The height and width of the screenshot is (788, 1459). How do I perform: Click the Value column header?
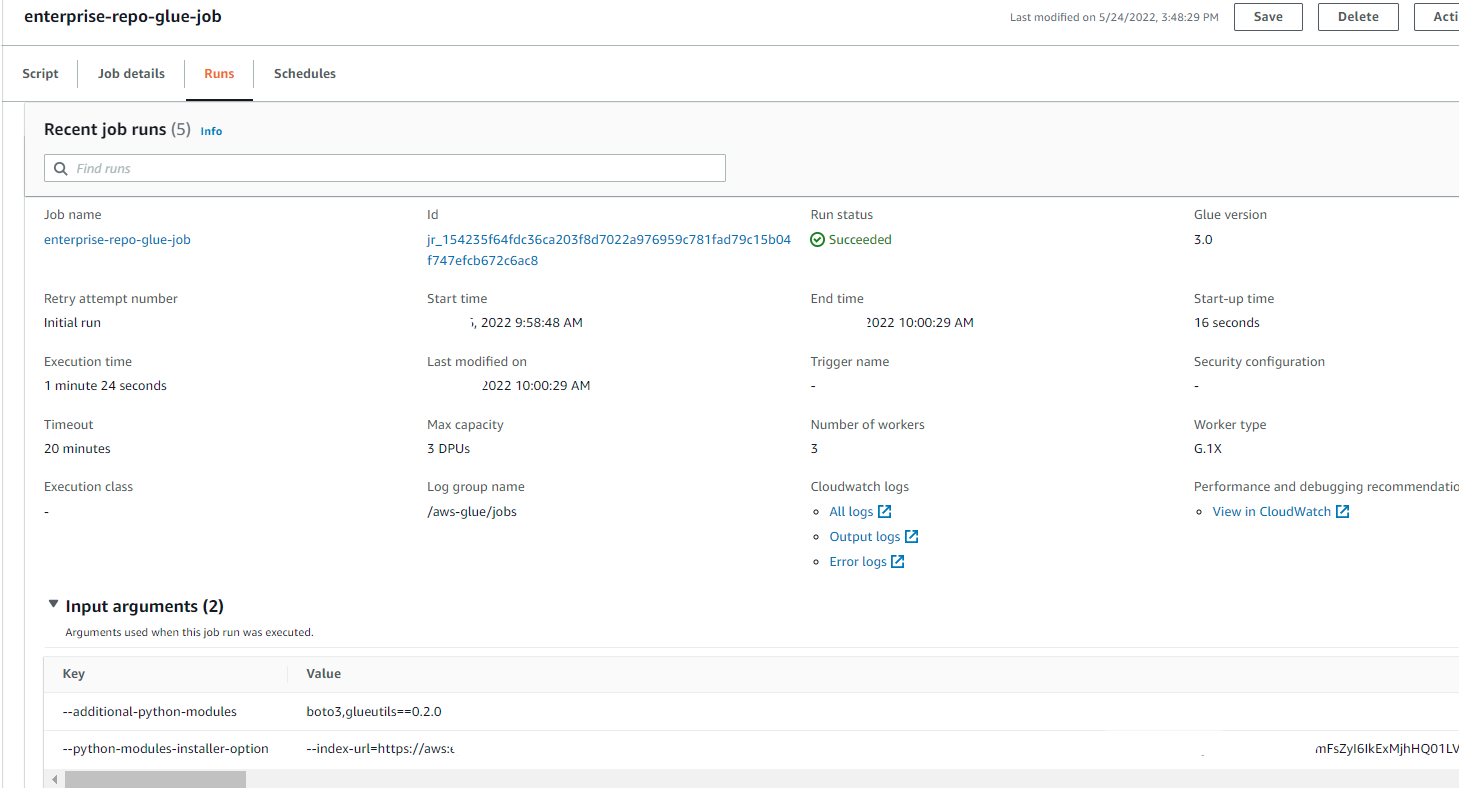point(323,674)
